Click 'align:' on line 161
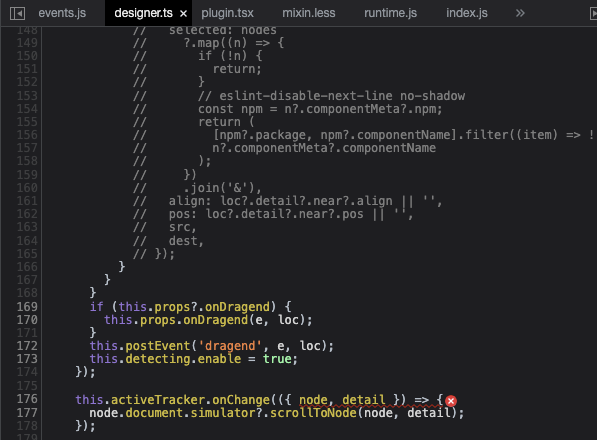Viewport: 597px width, 440px height. click(190, 201)
